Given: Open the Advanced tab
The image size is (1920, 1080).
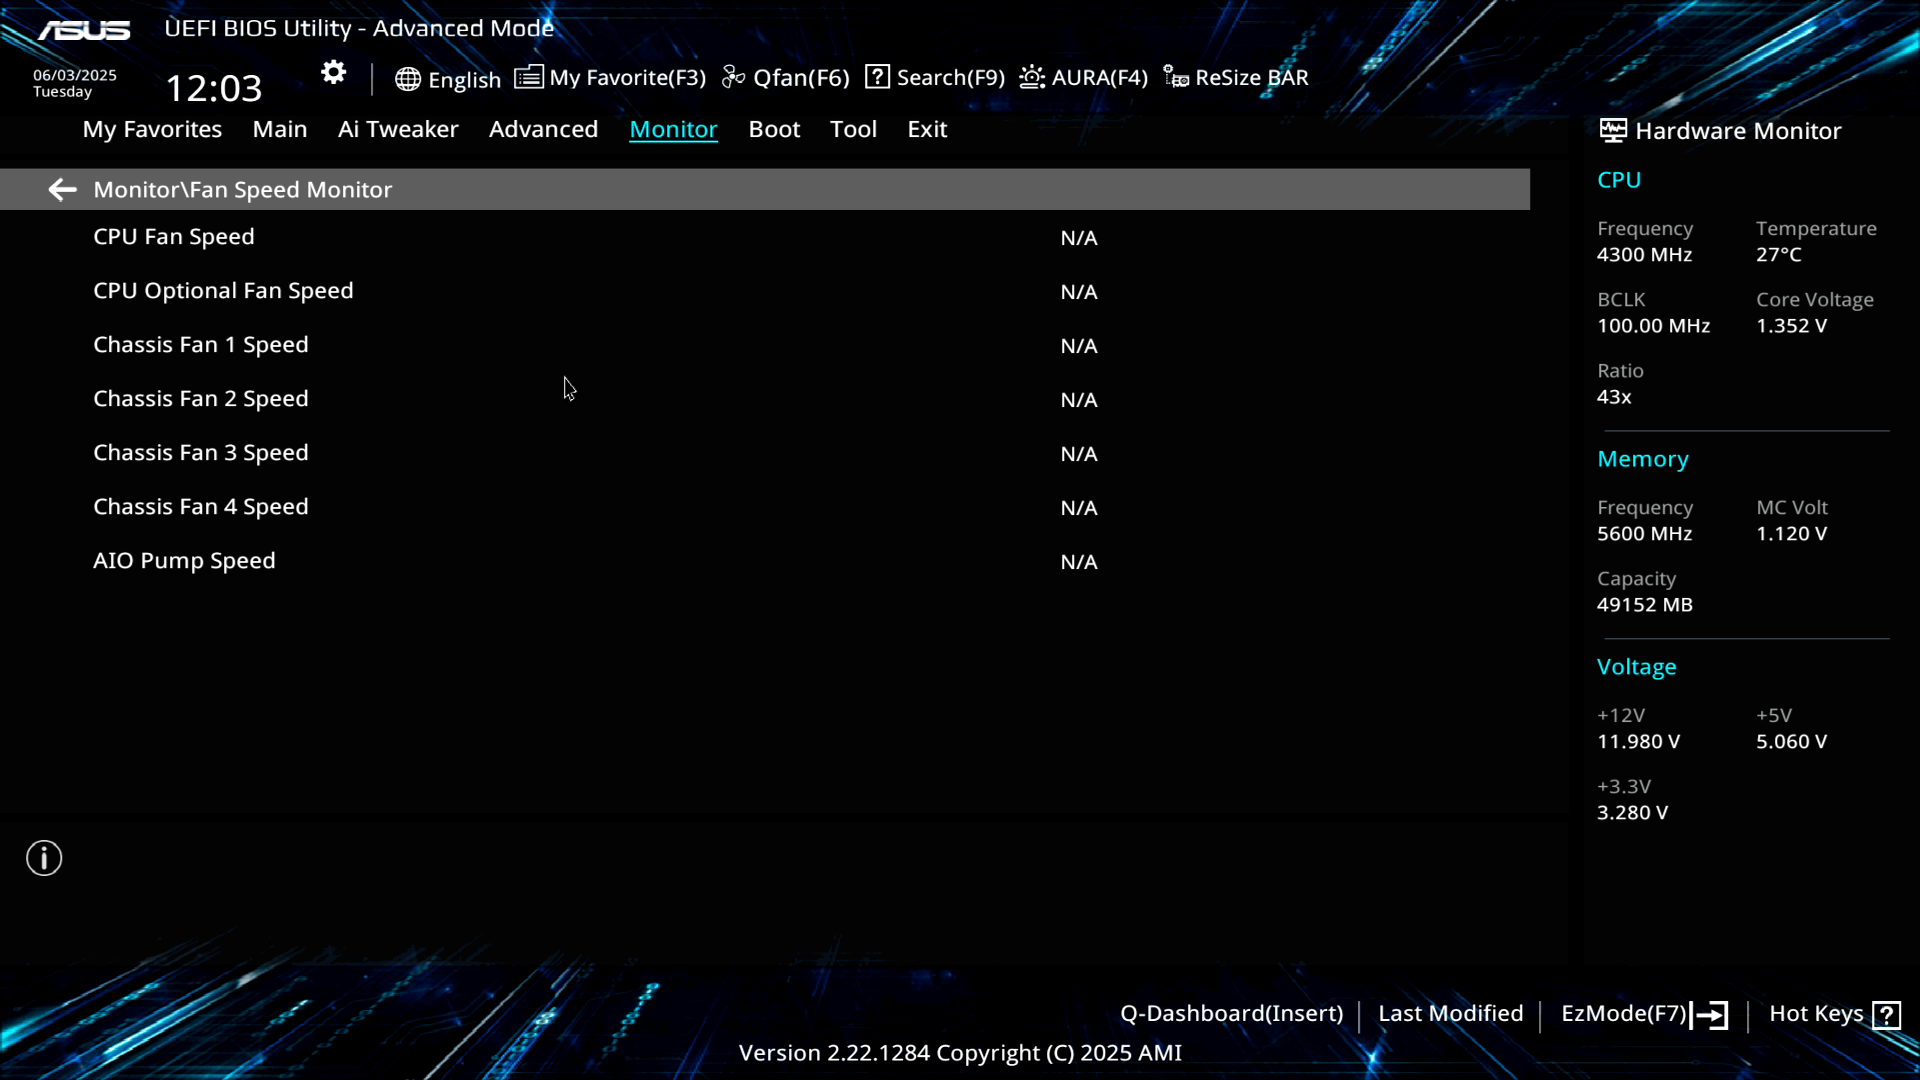Looking at the screenshot, I should [x=543, y=129].
